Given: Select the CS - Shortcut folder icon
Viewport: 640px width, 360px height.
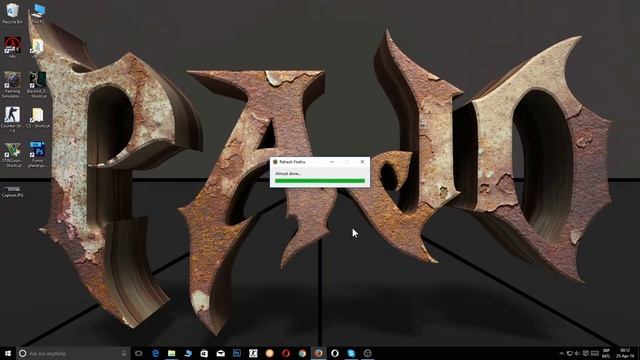Looking at the screenshot, I should [38, 118].
